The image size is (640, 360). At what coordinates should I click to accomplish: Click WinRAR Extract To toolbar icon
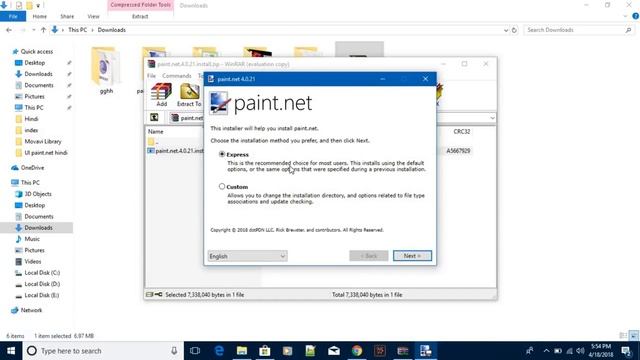189,94
